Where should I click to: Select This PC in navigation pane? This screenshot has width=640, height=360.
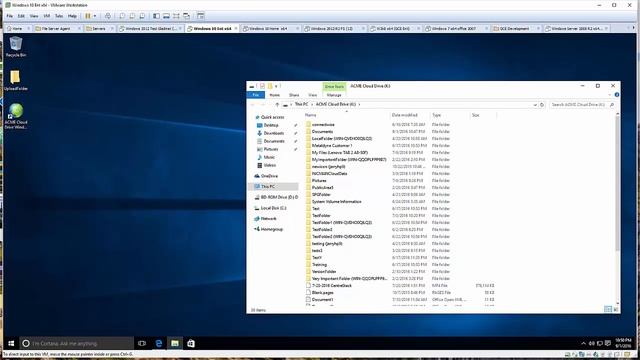click(273, 187)
